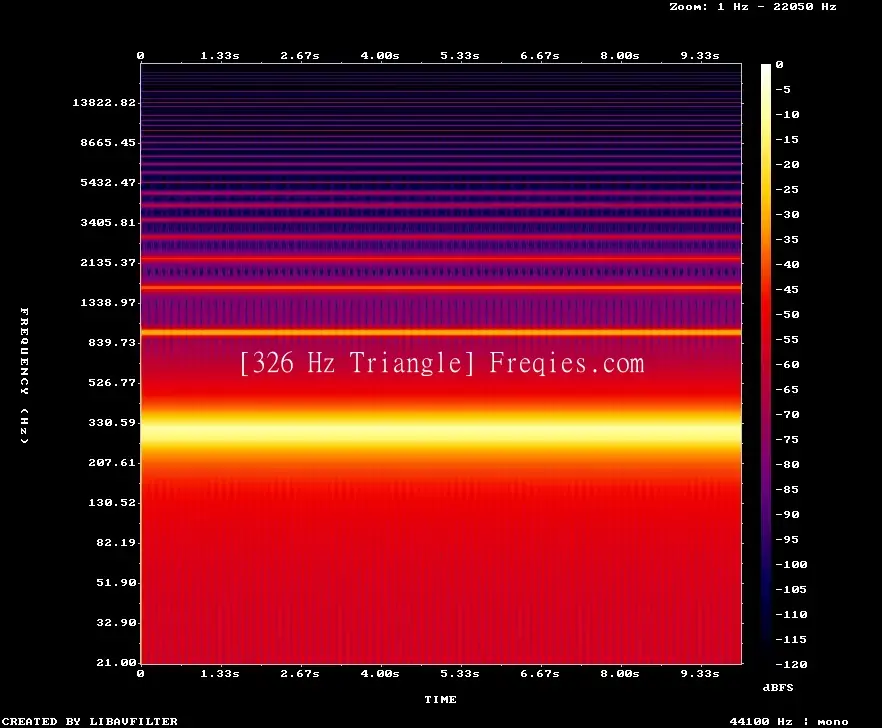Pick the 32.90 frequency label
Screen dimensions: 882x728
[116, 622]
